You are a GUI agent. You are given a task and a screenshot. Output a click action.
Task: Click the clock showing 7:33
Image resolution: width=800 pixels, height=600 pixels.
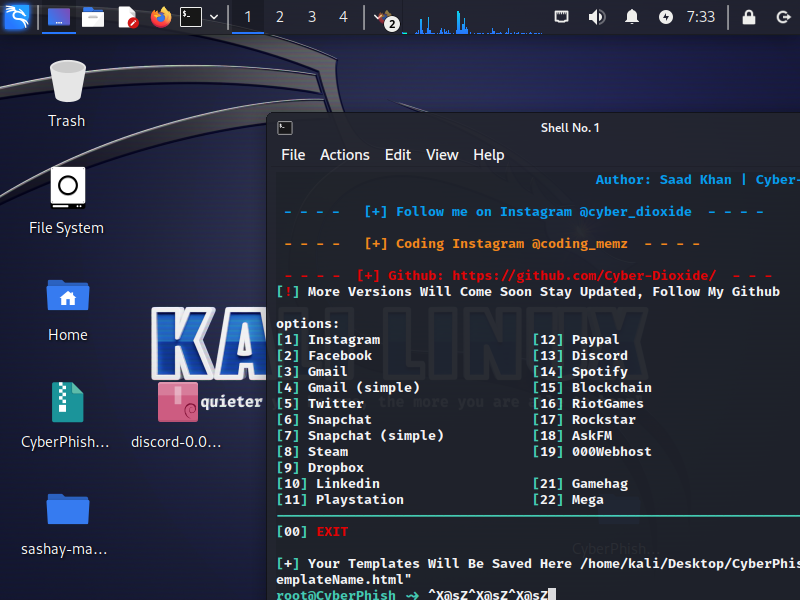pyautogui.click(x=701, y=17)
